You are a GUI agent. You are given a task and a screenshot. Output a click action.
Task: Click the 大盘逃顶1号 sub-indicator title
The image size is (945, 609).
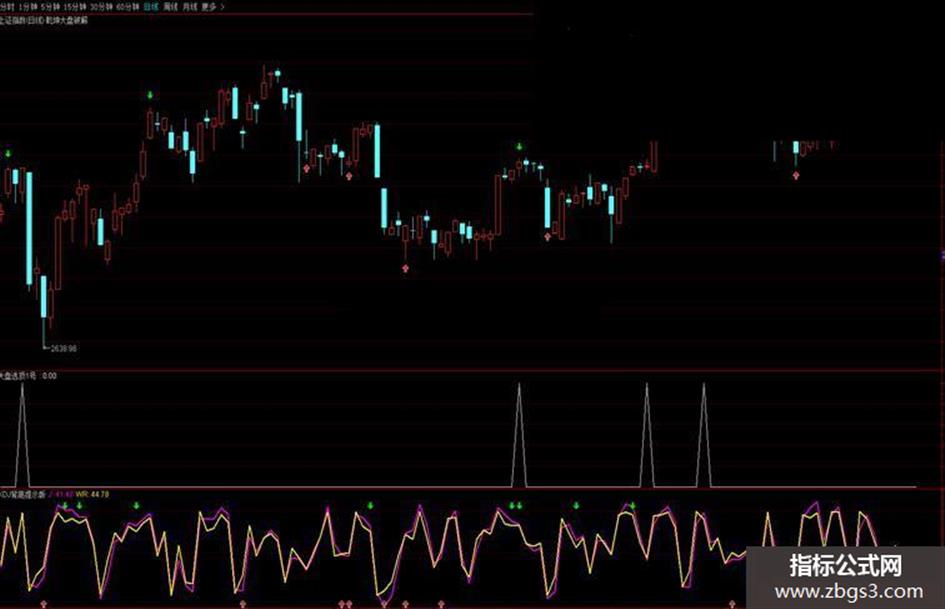(18, 376)
